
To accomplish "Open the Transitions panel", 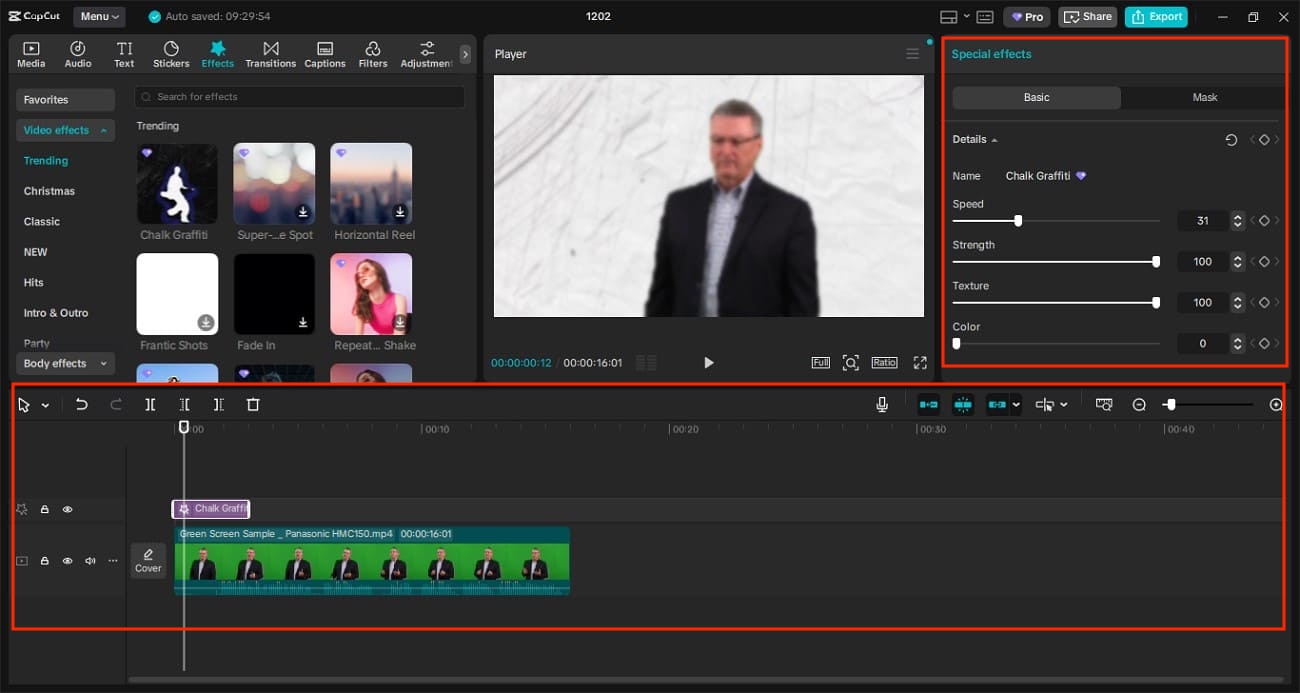I will click(270, 54).
